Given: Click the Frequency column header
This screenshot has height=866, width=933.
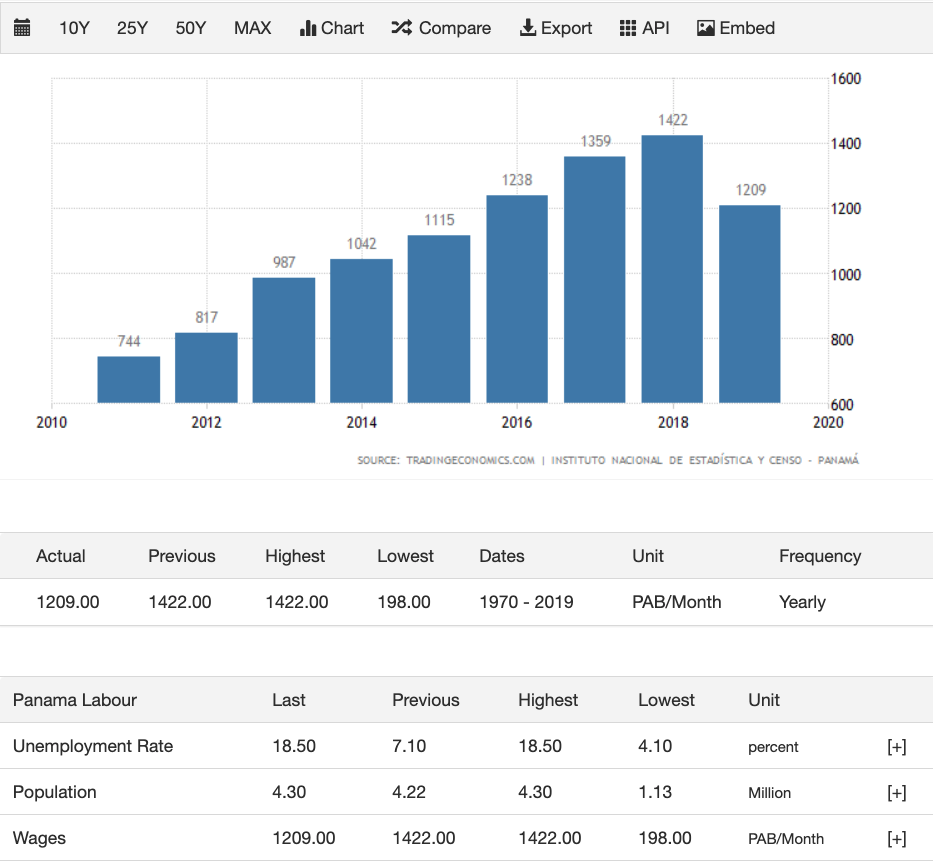Looking at the screenshot, I should 820,556.
